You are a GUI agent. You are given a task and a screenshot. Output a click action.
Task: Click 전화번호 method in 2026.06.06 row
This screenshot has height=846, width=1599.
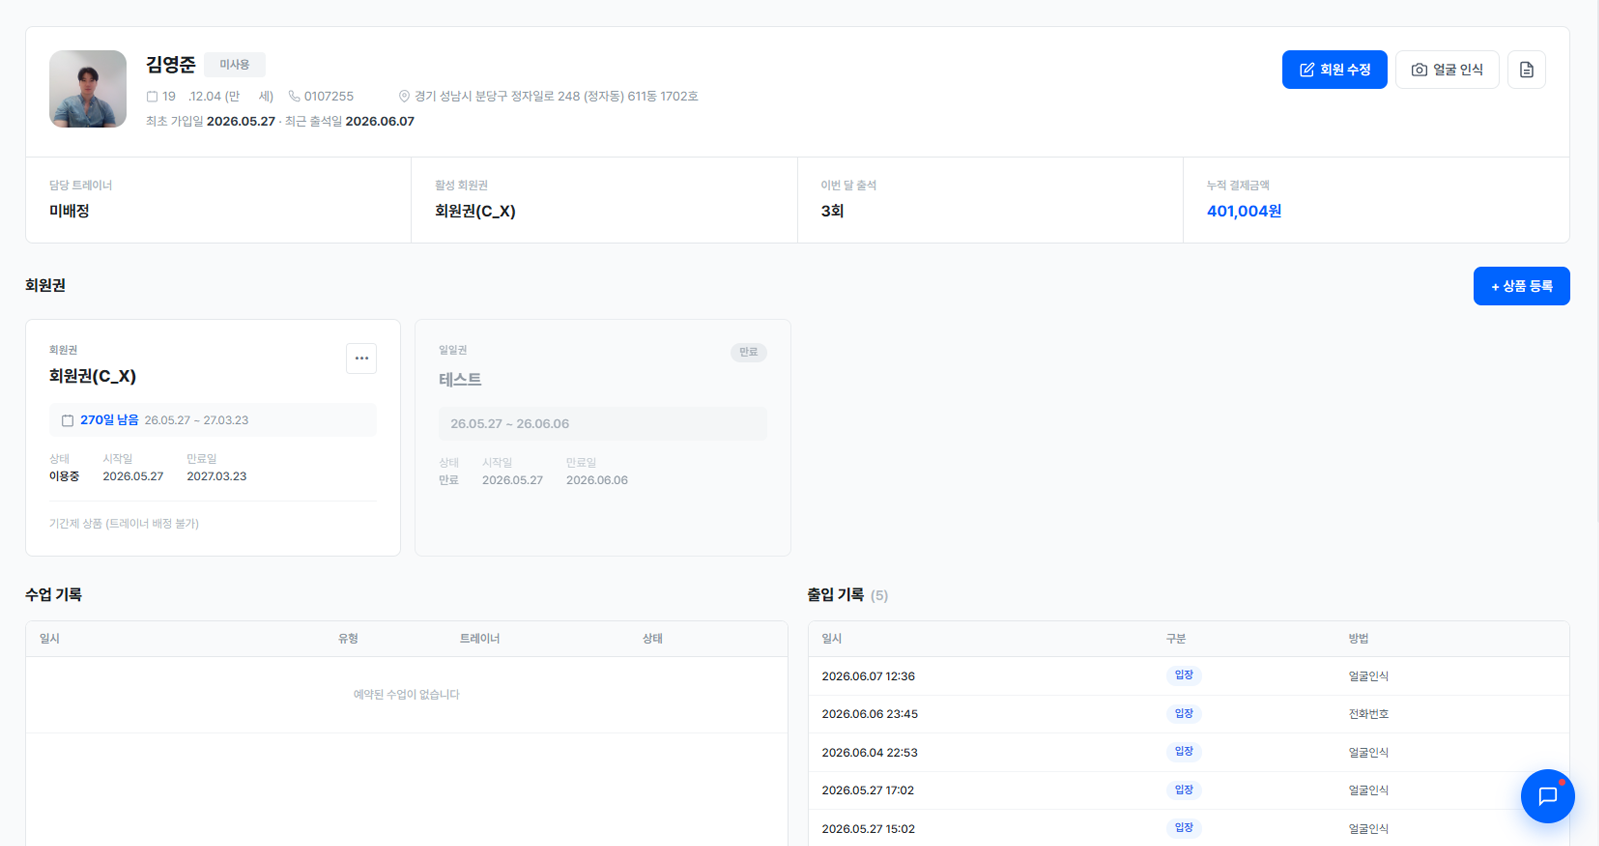[1368, 714]
